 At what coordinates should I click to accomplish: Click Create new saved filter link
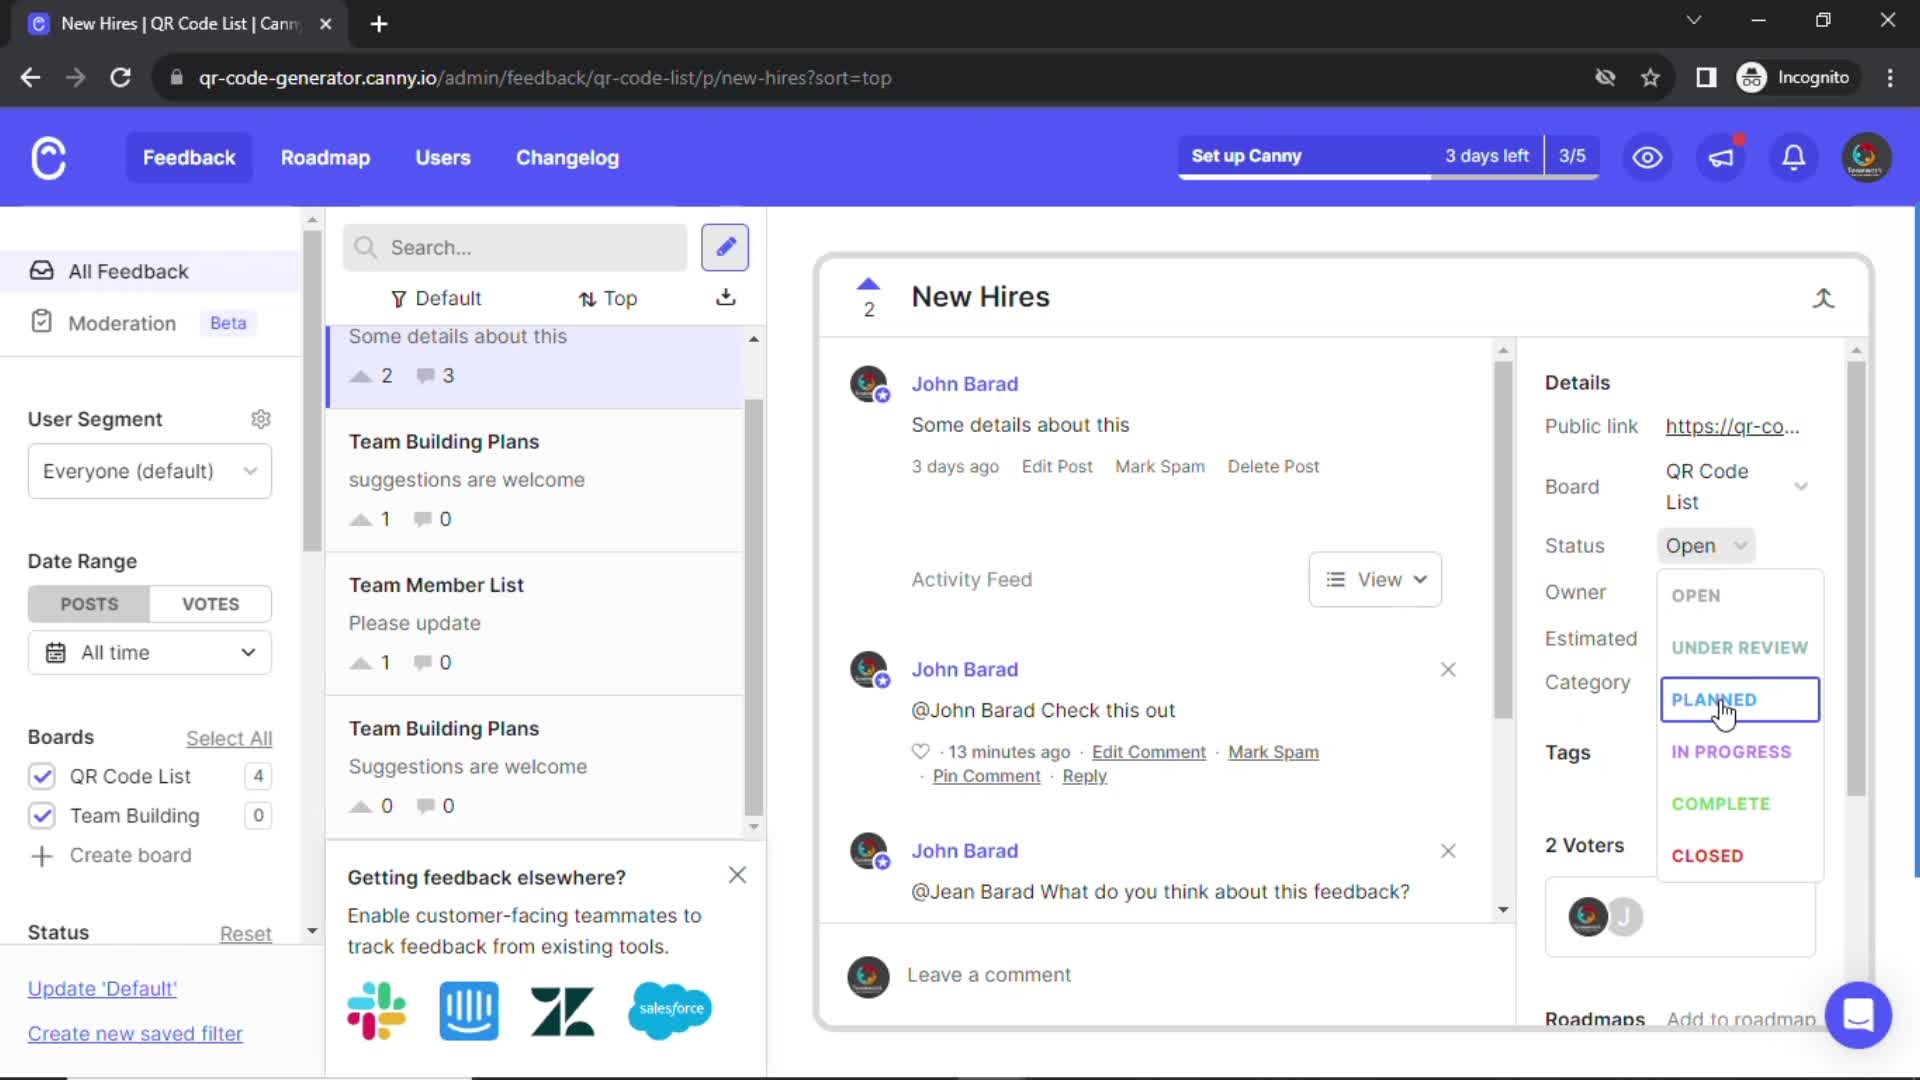[135, 1034]
